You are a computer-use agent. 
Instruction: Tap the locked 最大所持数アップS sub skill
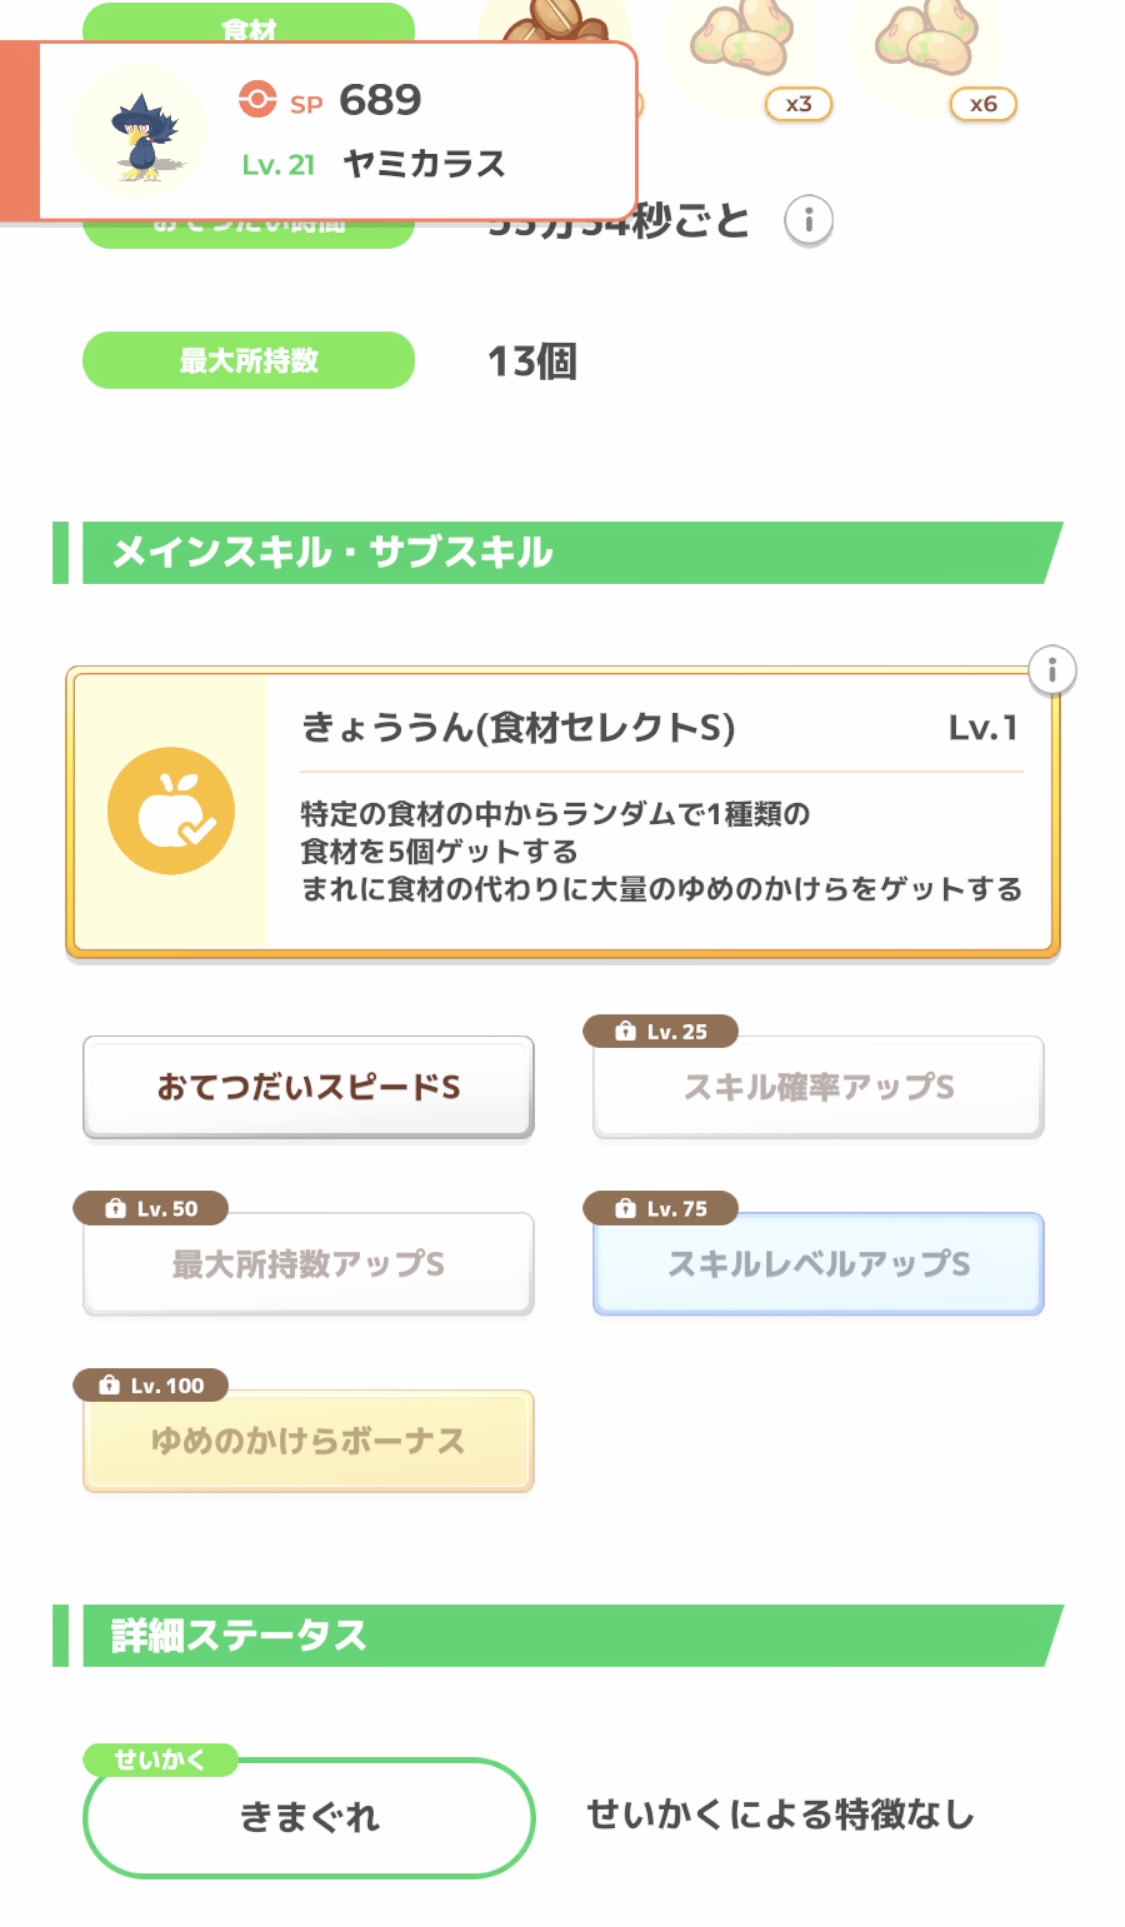point(308,1264)
